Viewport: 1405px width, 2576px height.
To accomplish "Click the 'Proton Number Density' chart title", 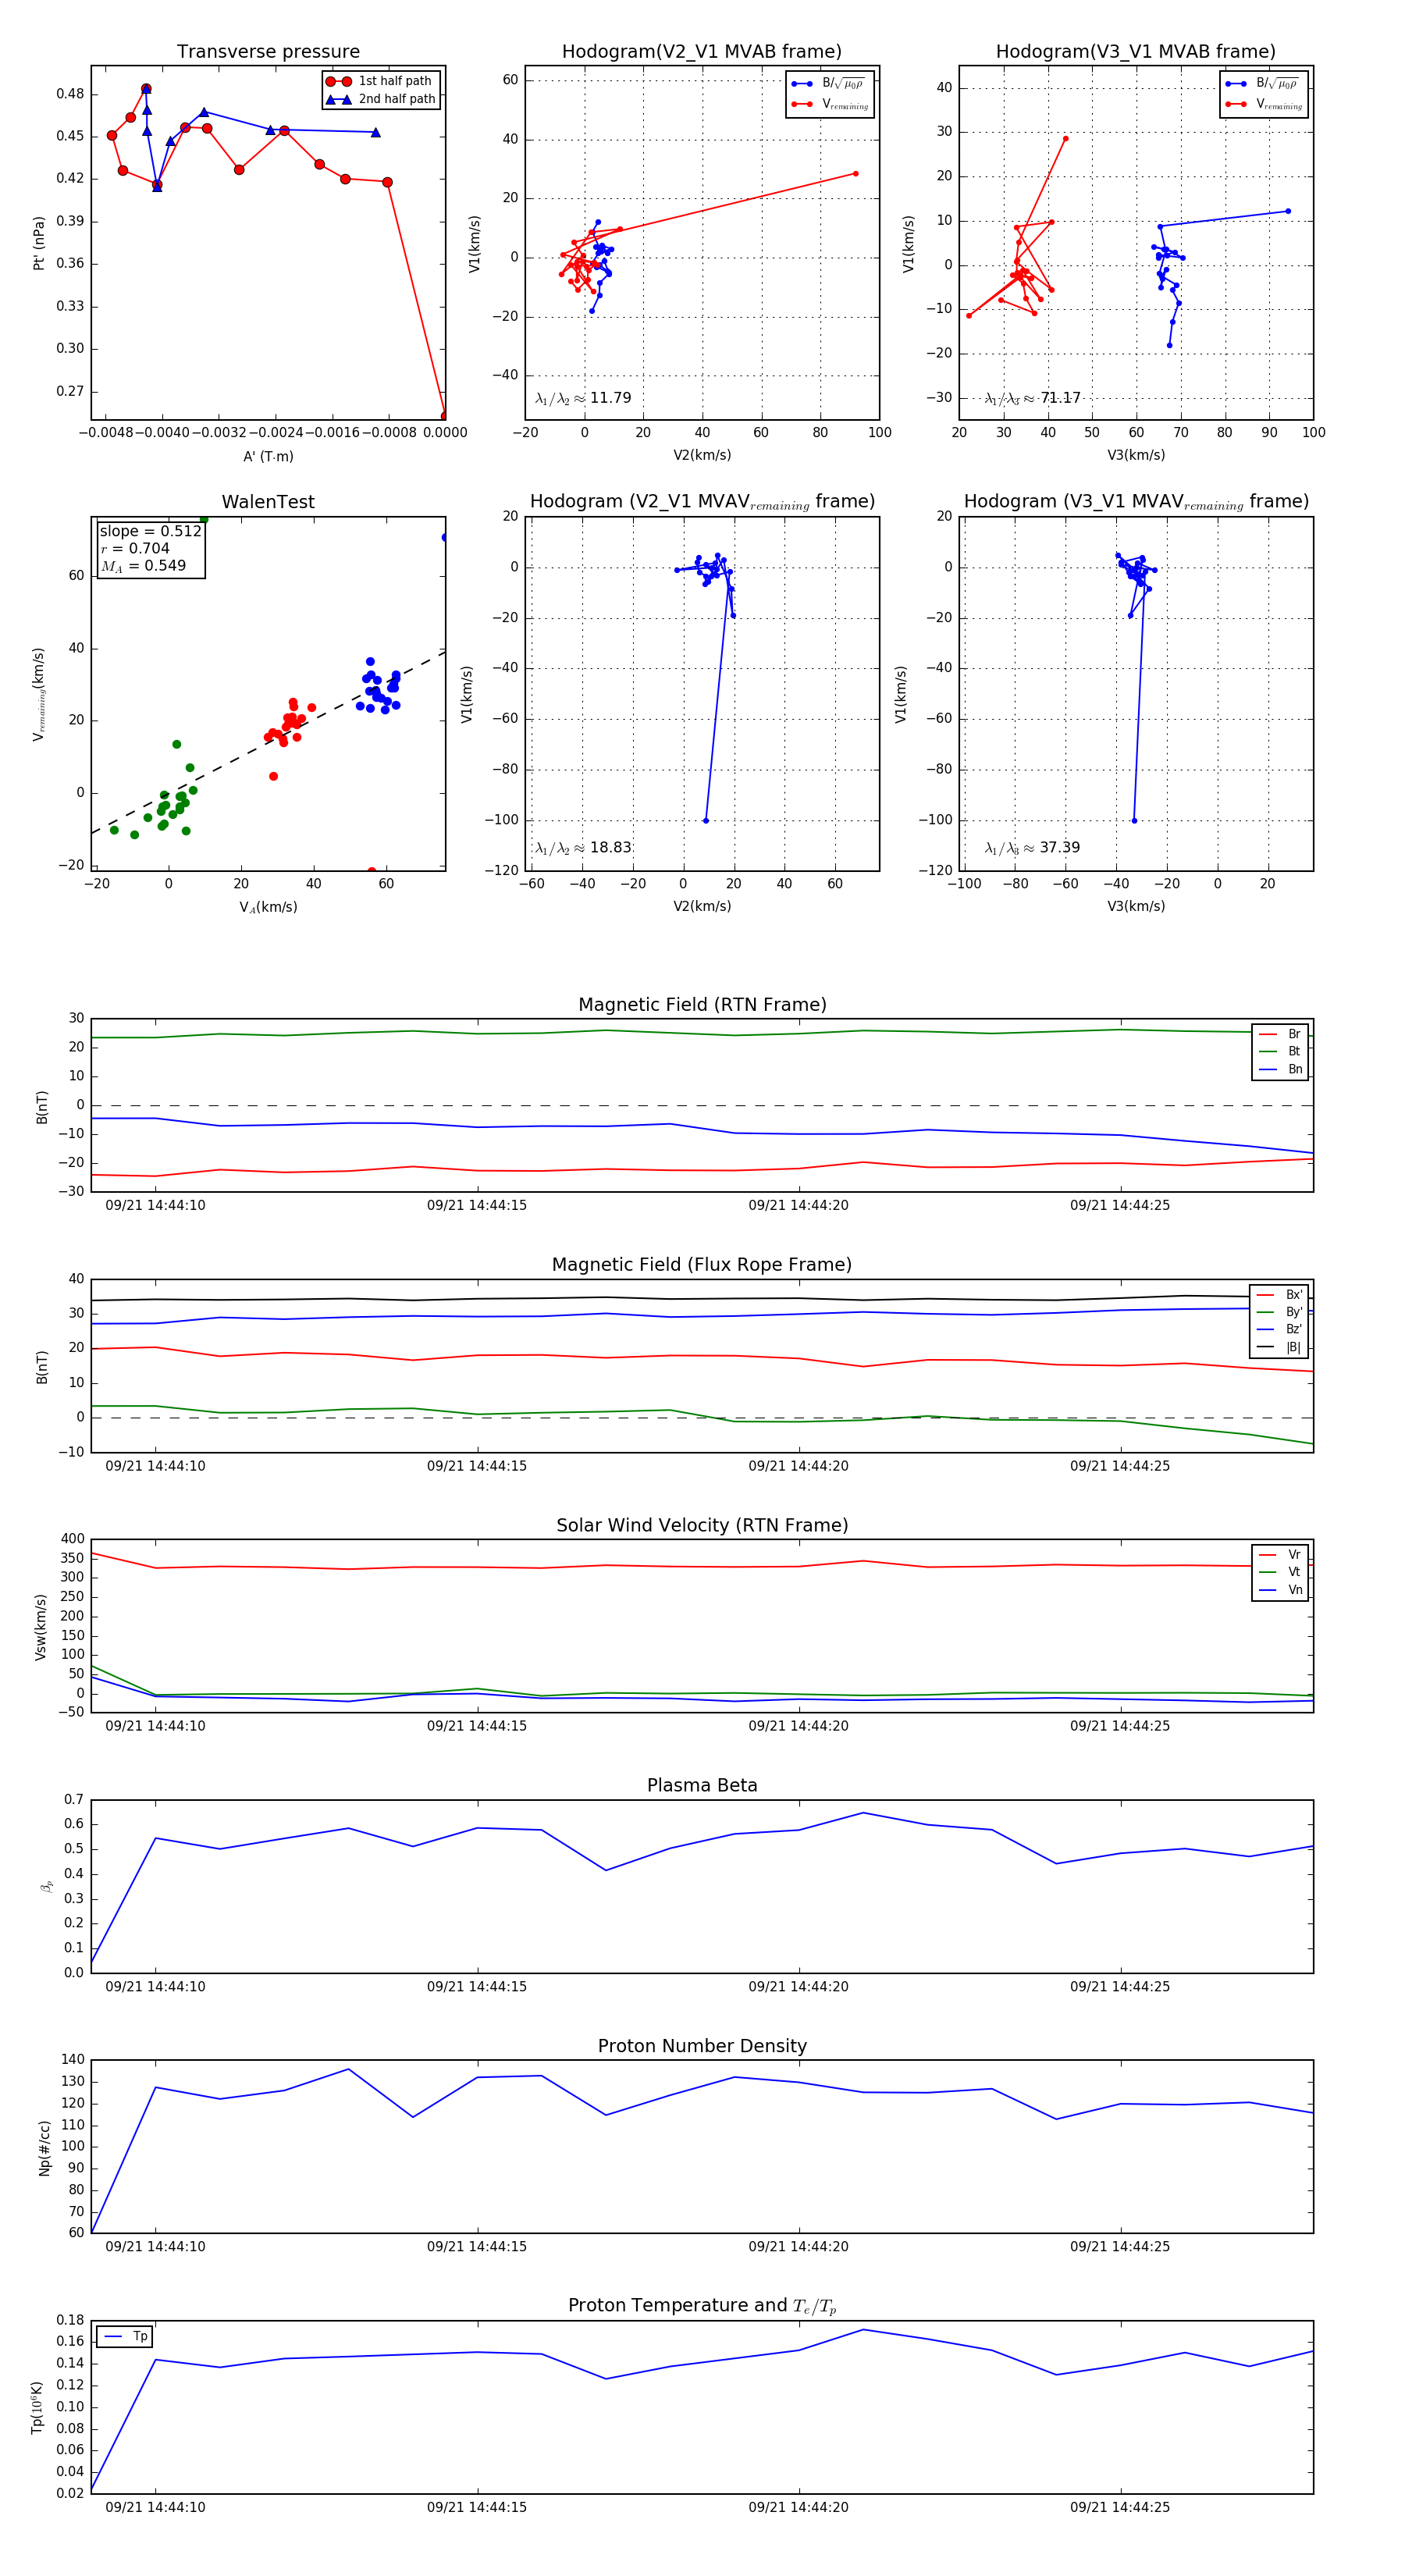I will coord(702,2045).
